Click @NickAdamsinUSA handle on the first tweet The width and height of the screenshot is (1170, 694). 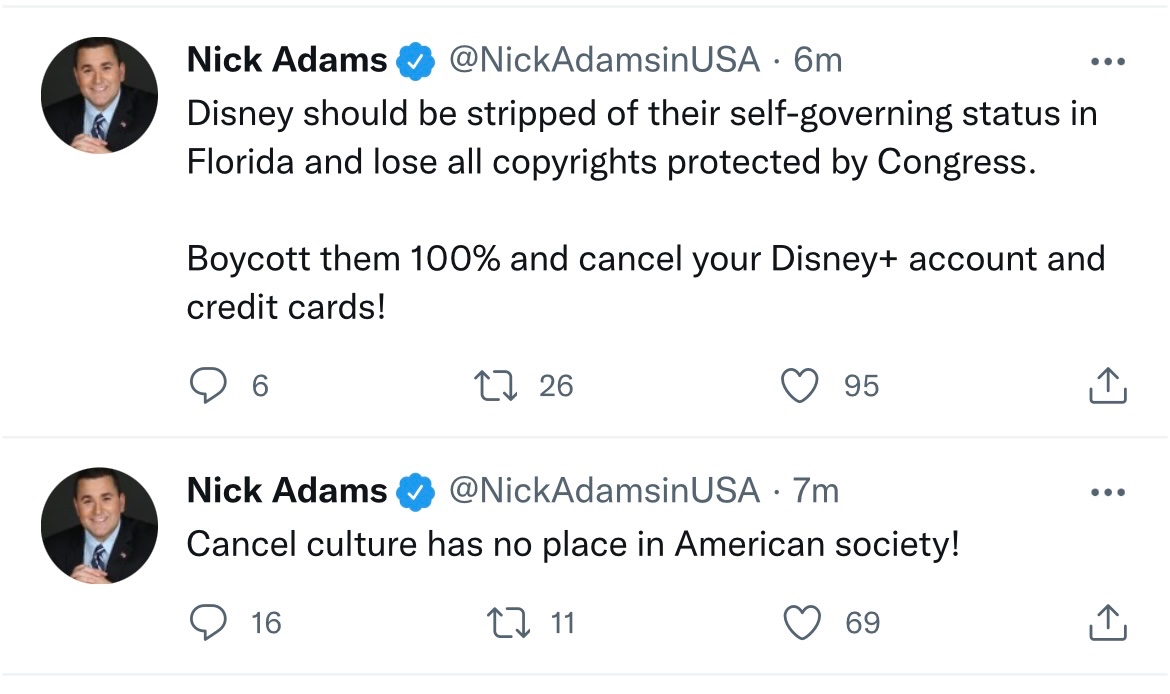[604, 61]
